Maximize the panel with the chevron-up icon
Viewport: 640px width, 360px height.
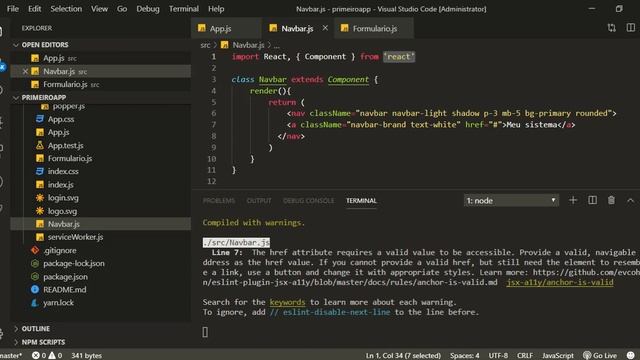tap(630, 200)
